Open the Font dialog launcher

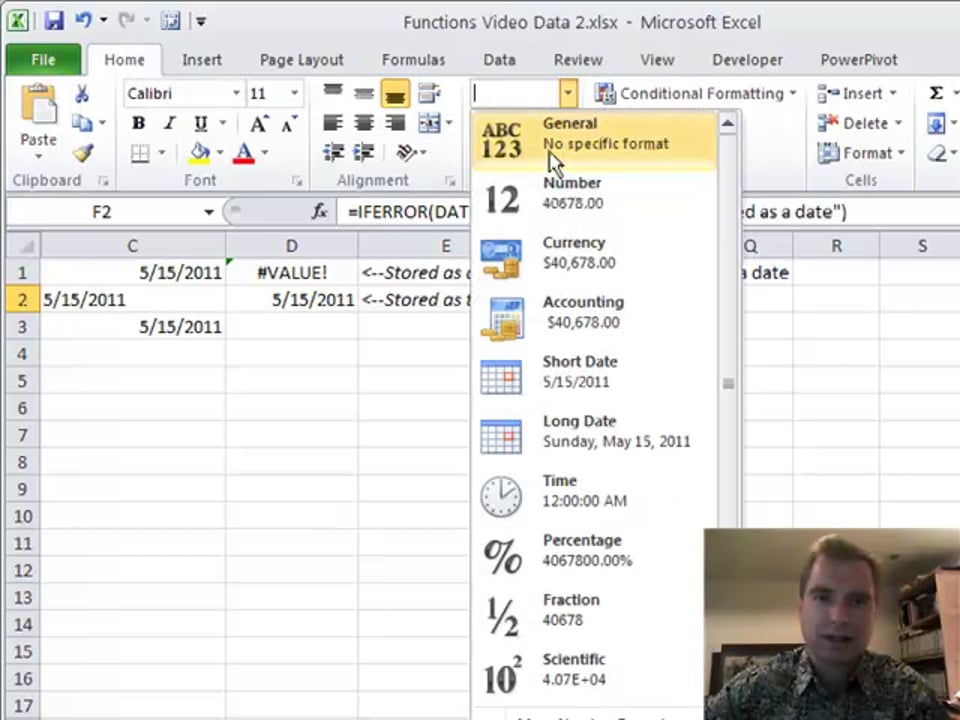coord(297,181)
